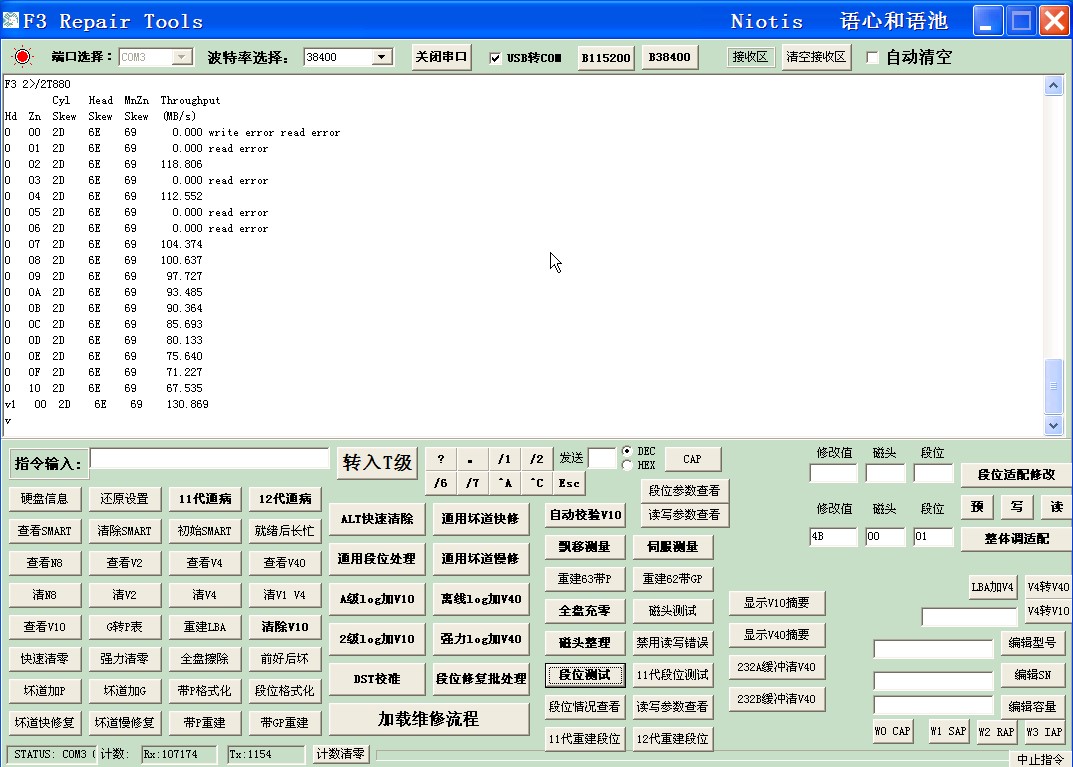Click 段位测试 button
This screenshot has width=1073, height=767.
click(x=585, y=675)
